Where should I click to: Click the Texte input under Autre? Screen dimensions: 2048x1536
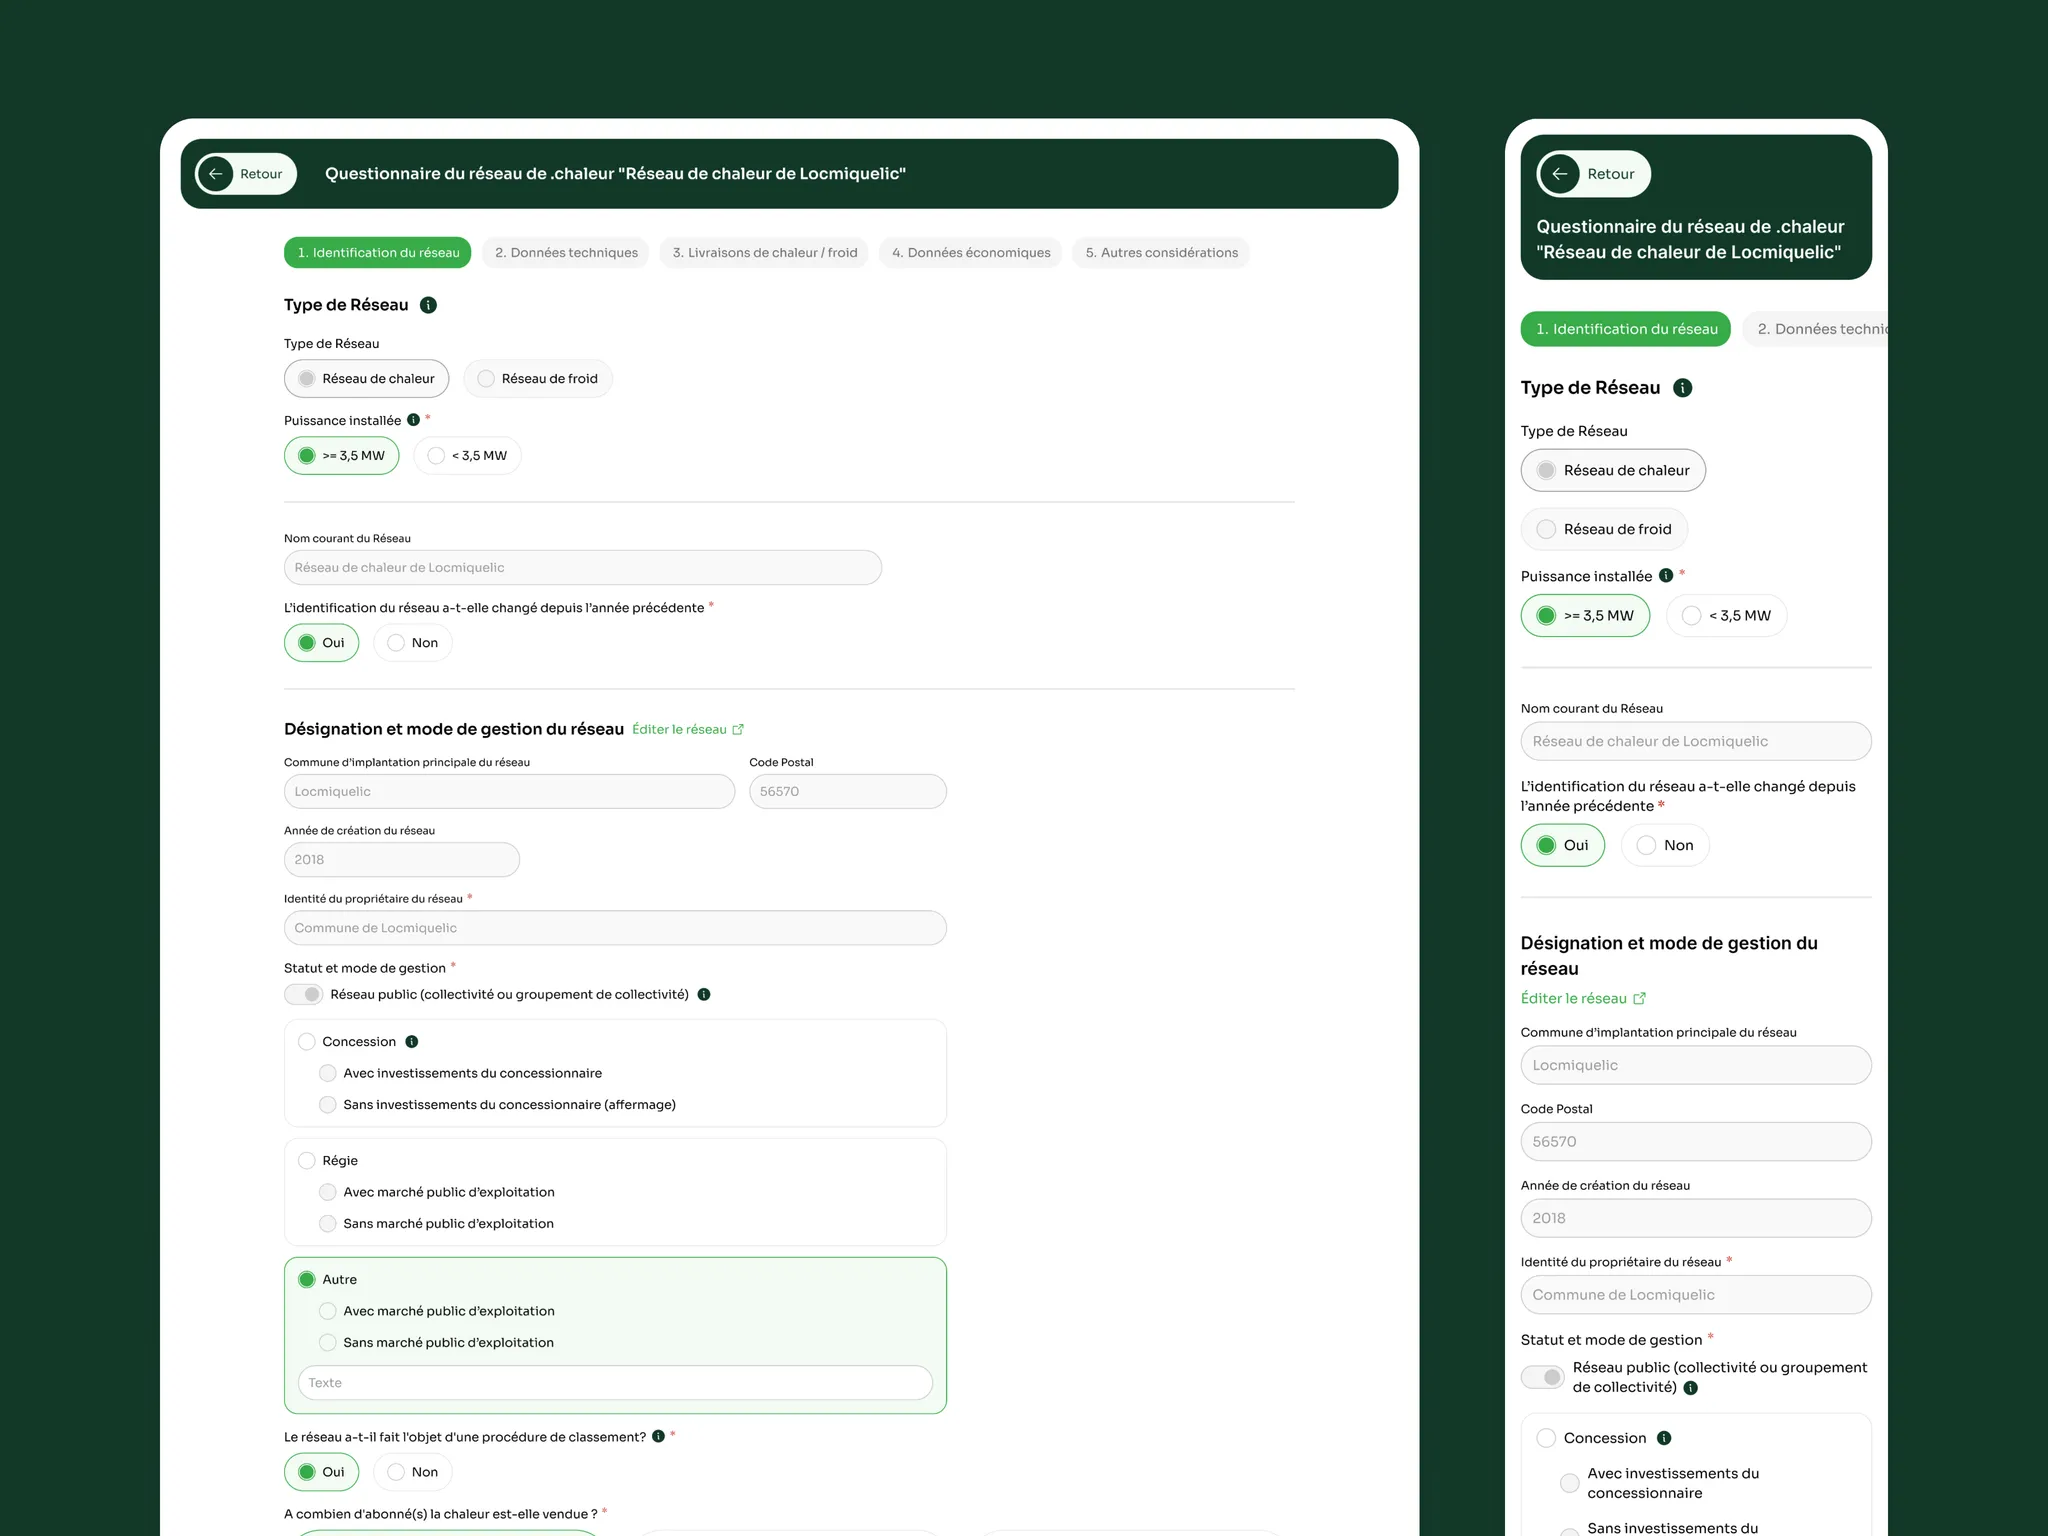tap(615, 1383)
